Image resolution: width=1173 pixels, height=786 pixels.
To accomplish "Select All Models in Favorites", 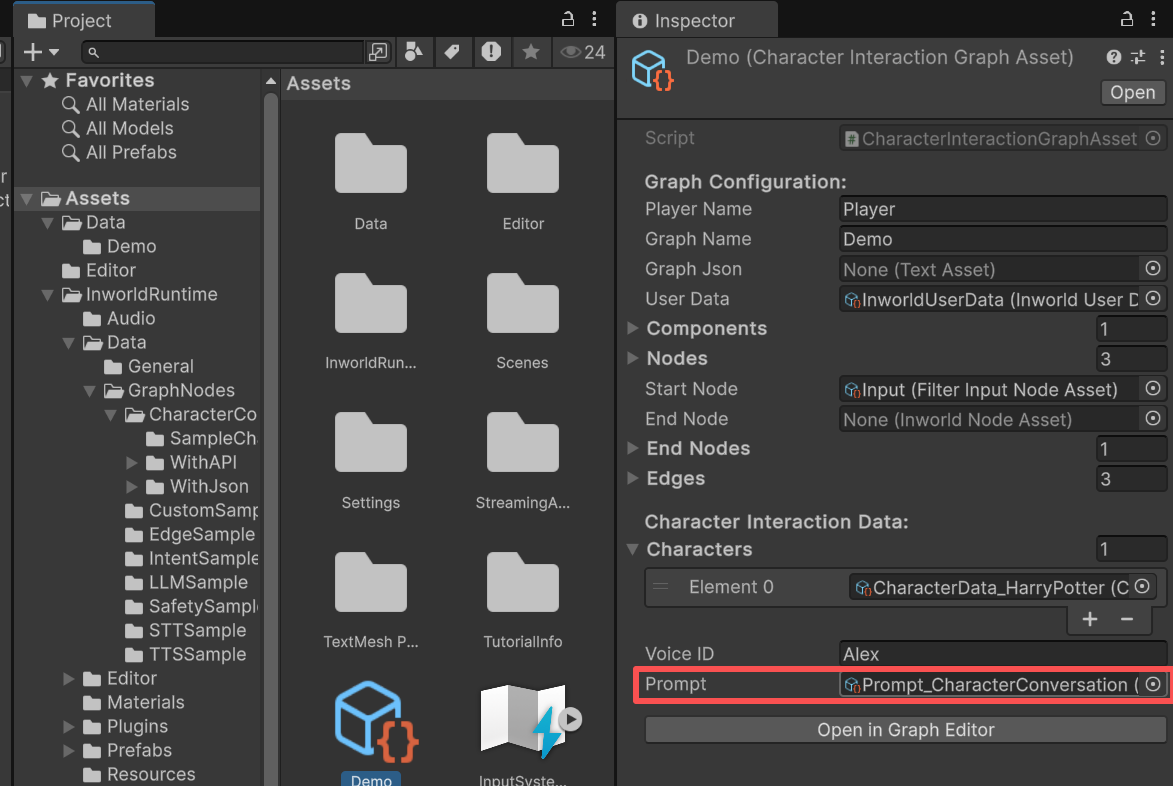I will point(129,129).
